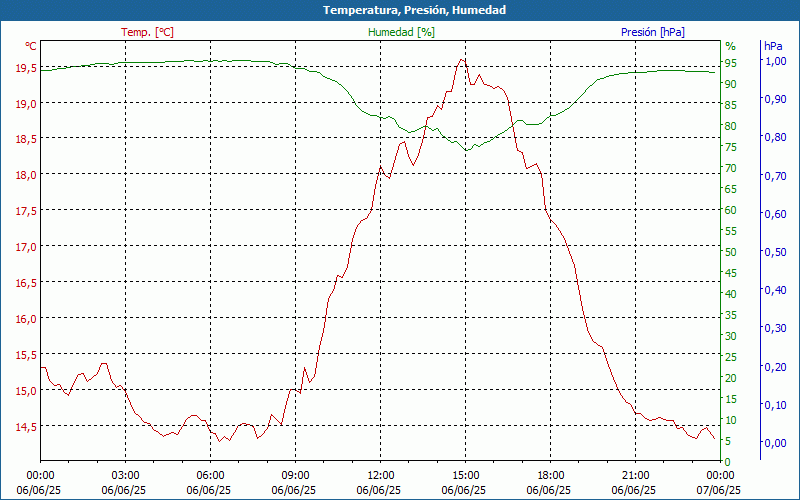Image resolution: width=800 pixels, height=500 pixels.
Task: Click the 16,0 temperature axis value
Action: tap(28, 319)
